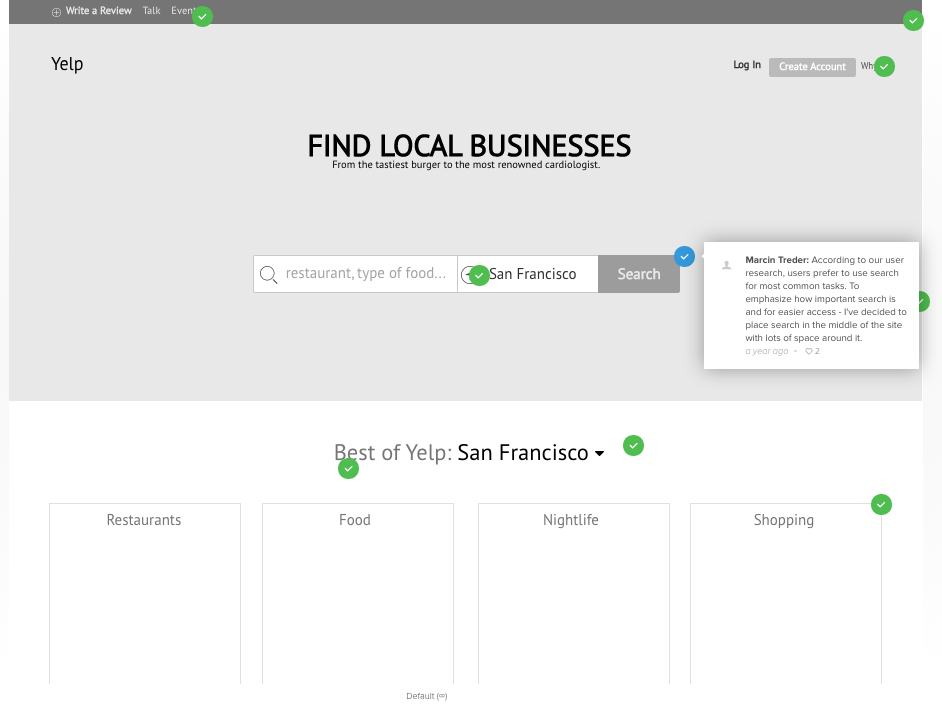Viewport: 942px width, 709px height.
Task: Open the comment pin below the word 'Best'
Action: (x=348, y=469)
